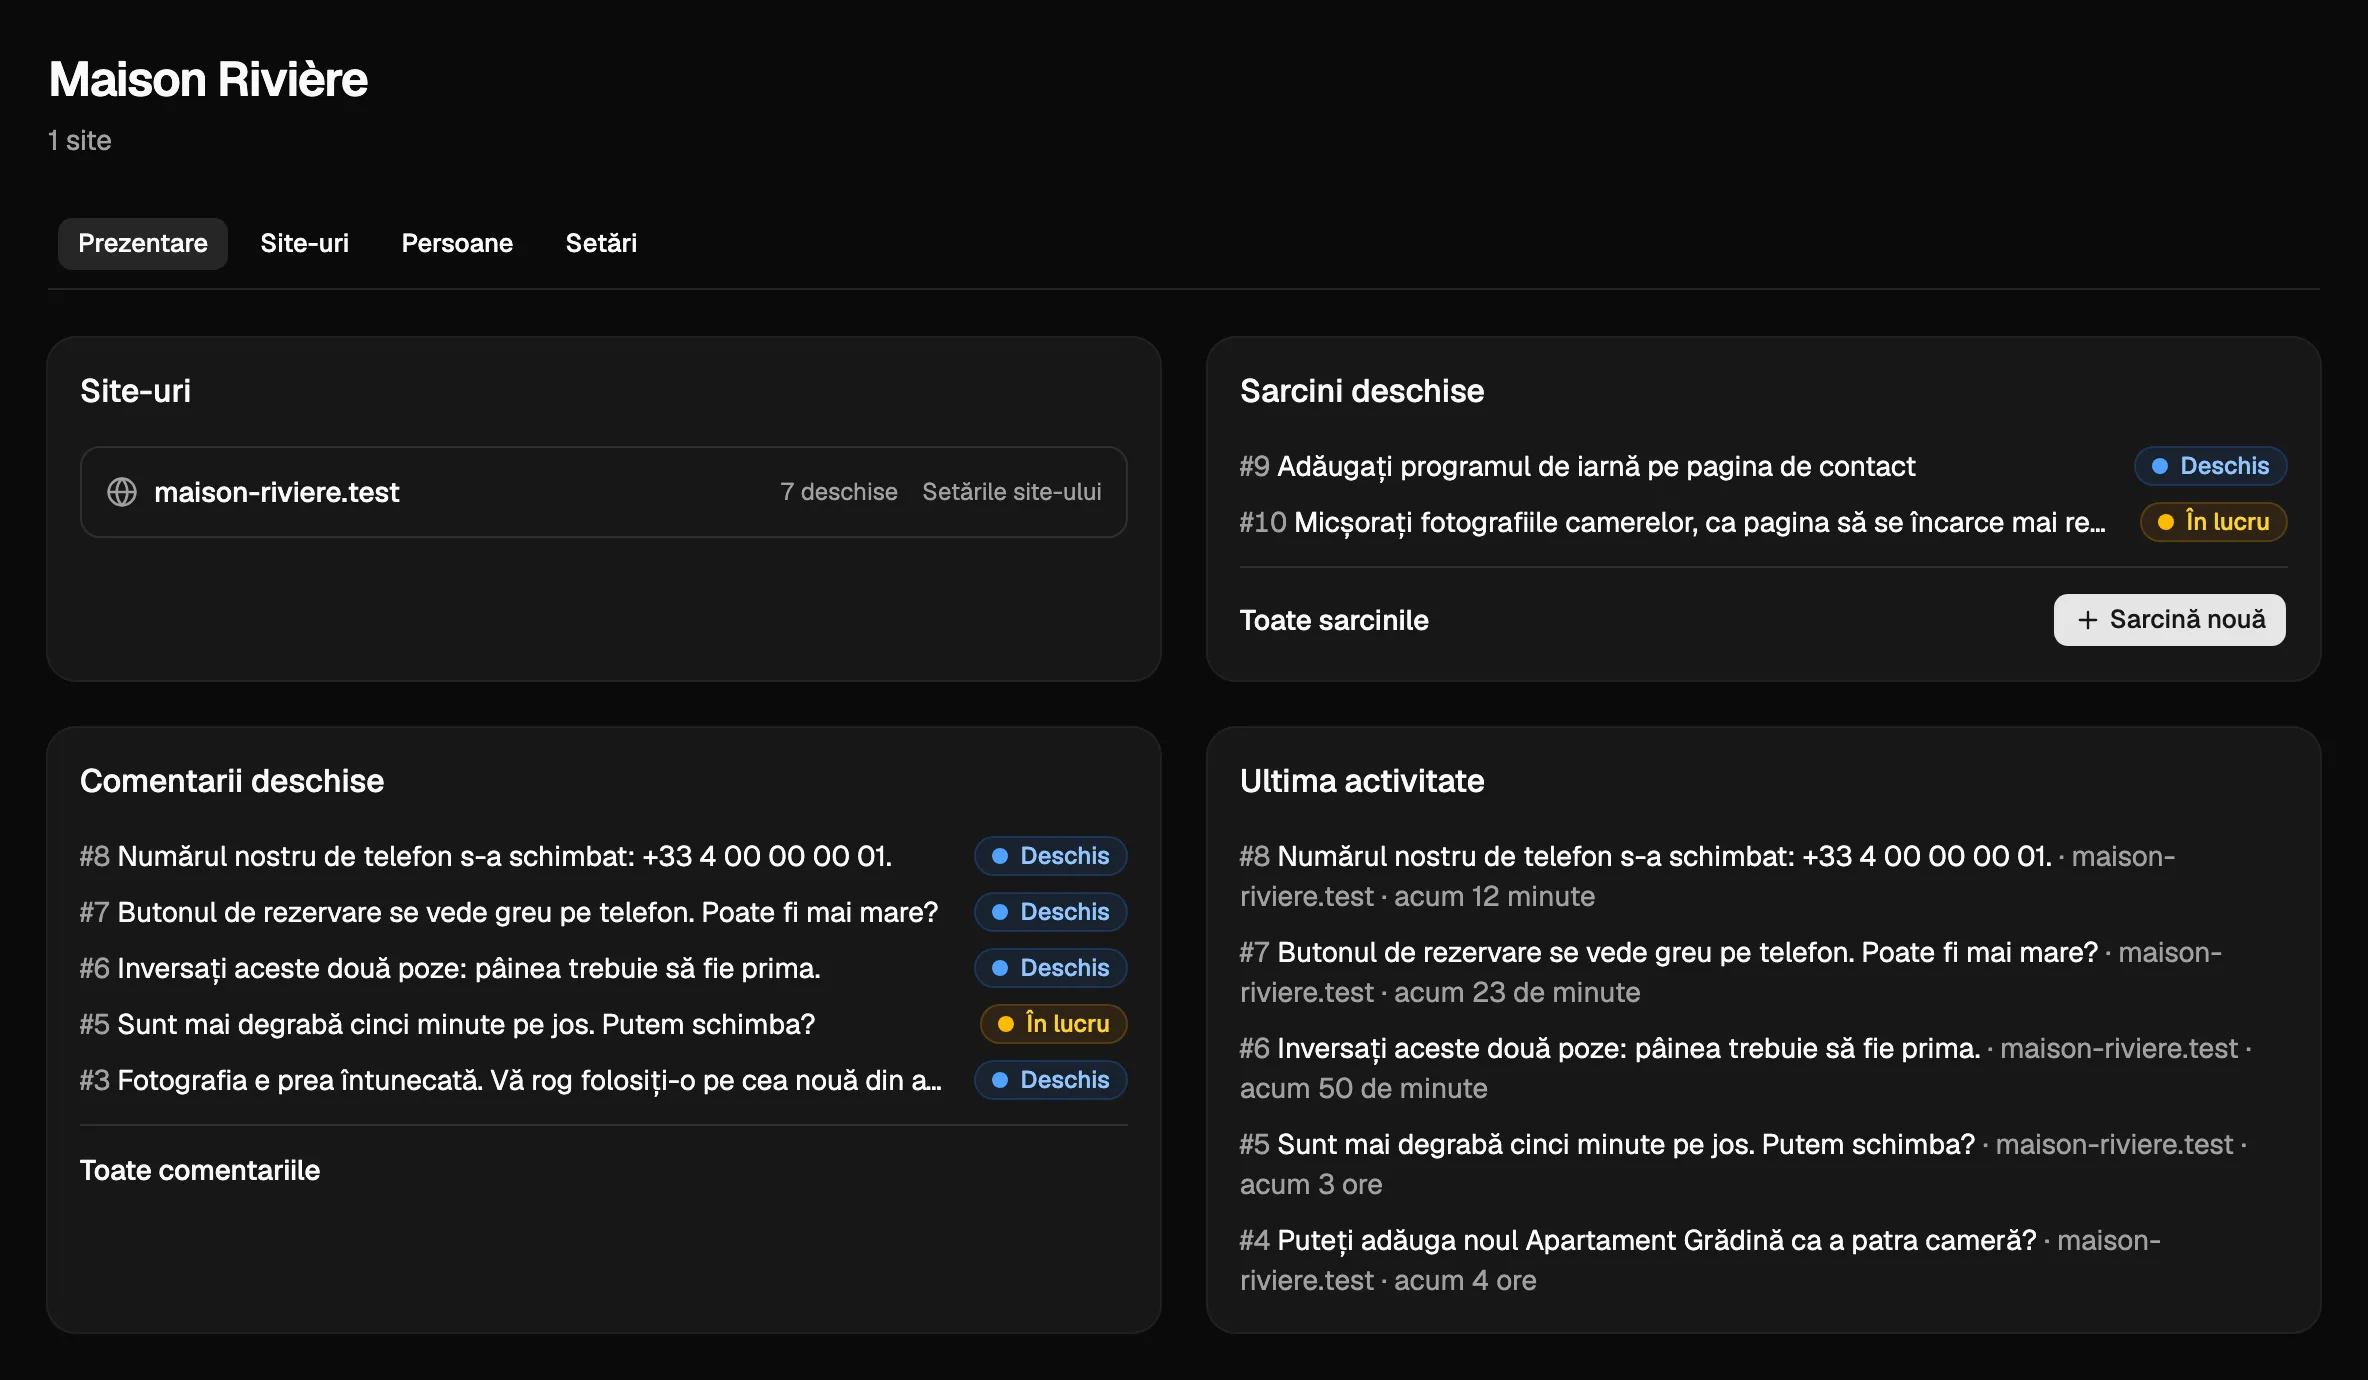Open comment #3 about the dark photo

[x=511, y=1080]
